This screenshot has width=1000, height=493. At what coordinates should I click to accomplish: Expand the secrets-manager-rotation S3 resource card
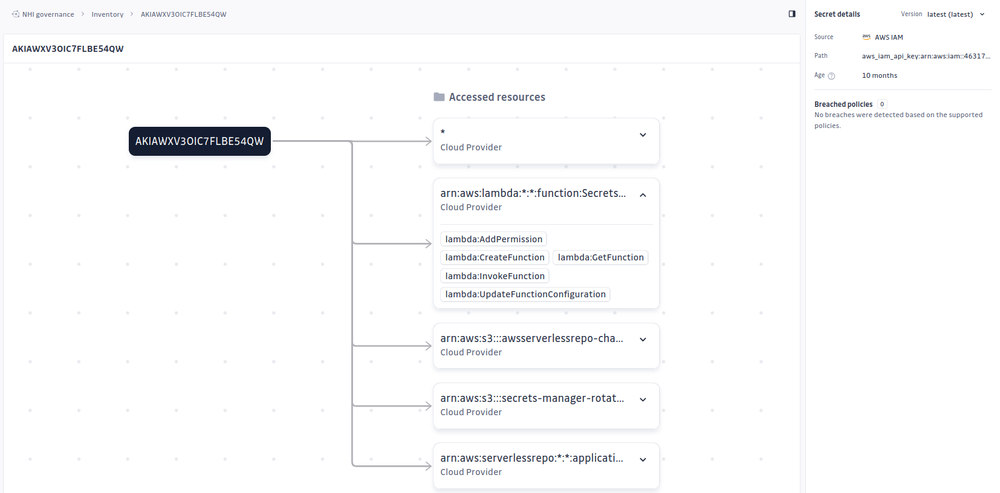[x=643, y=400]
